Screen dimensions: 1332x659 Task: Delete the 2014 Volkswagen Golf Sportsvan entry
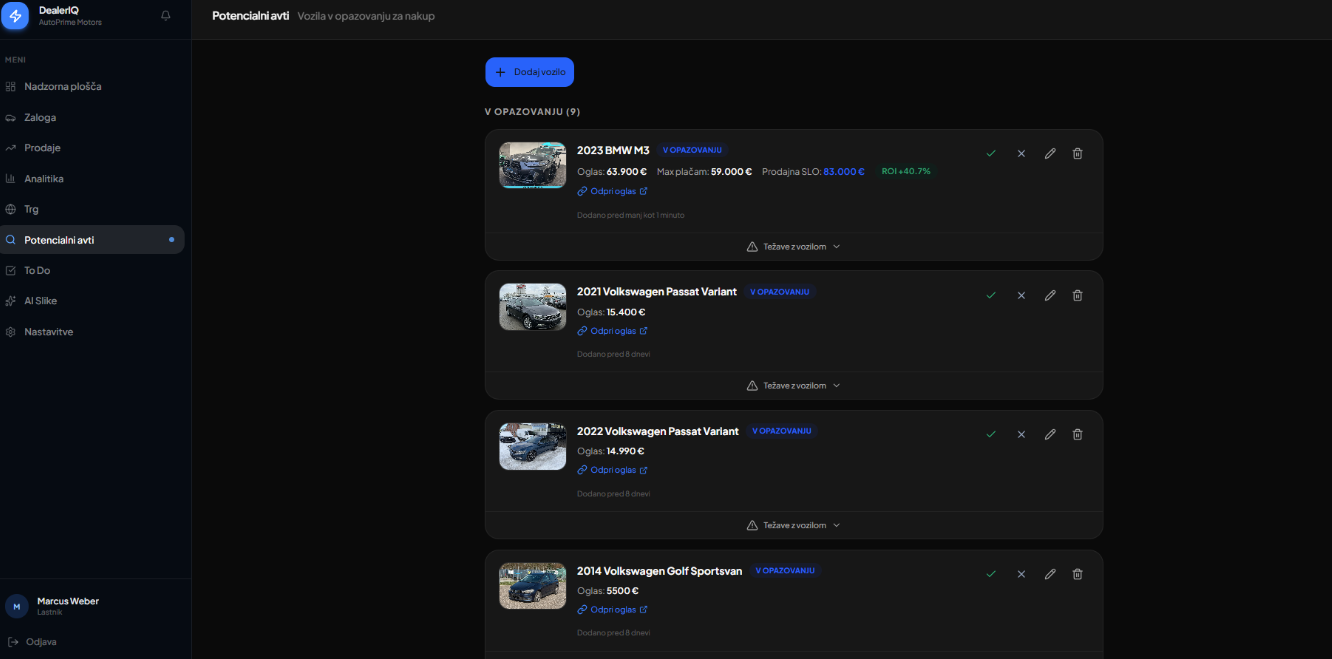pos(1077,574)
